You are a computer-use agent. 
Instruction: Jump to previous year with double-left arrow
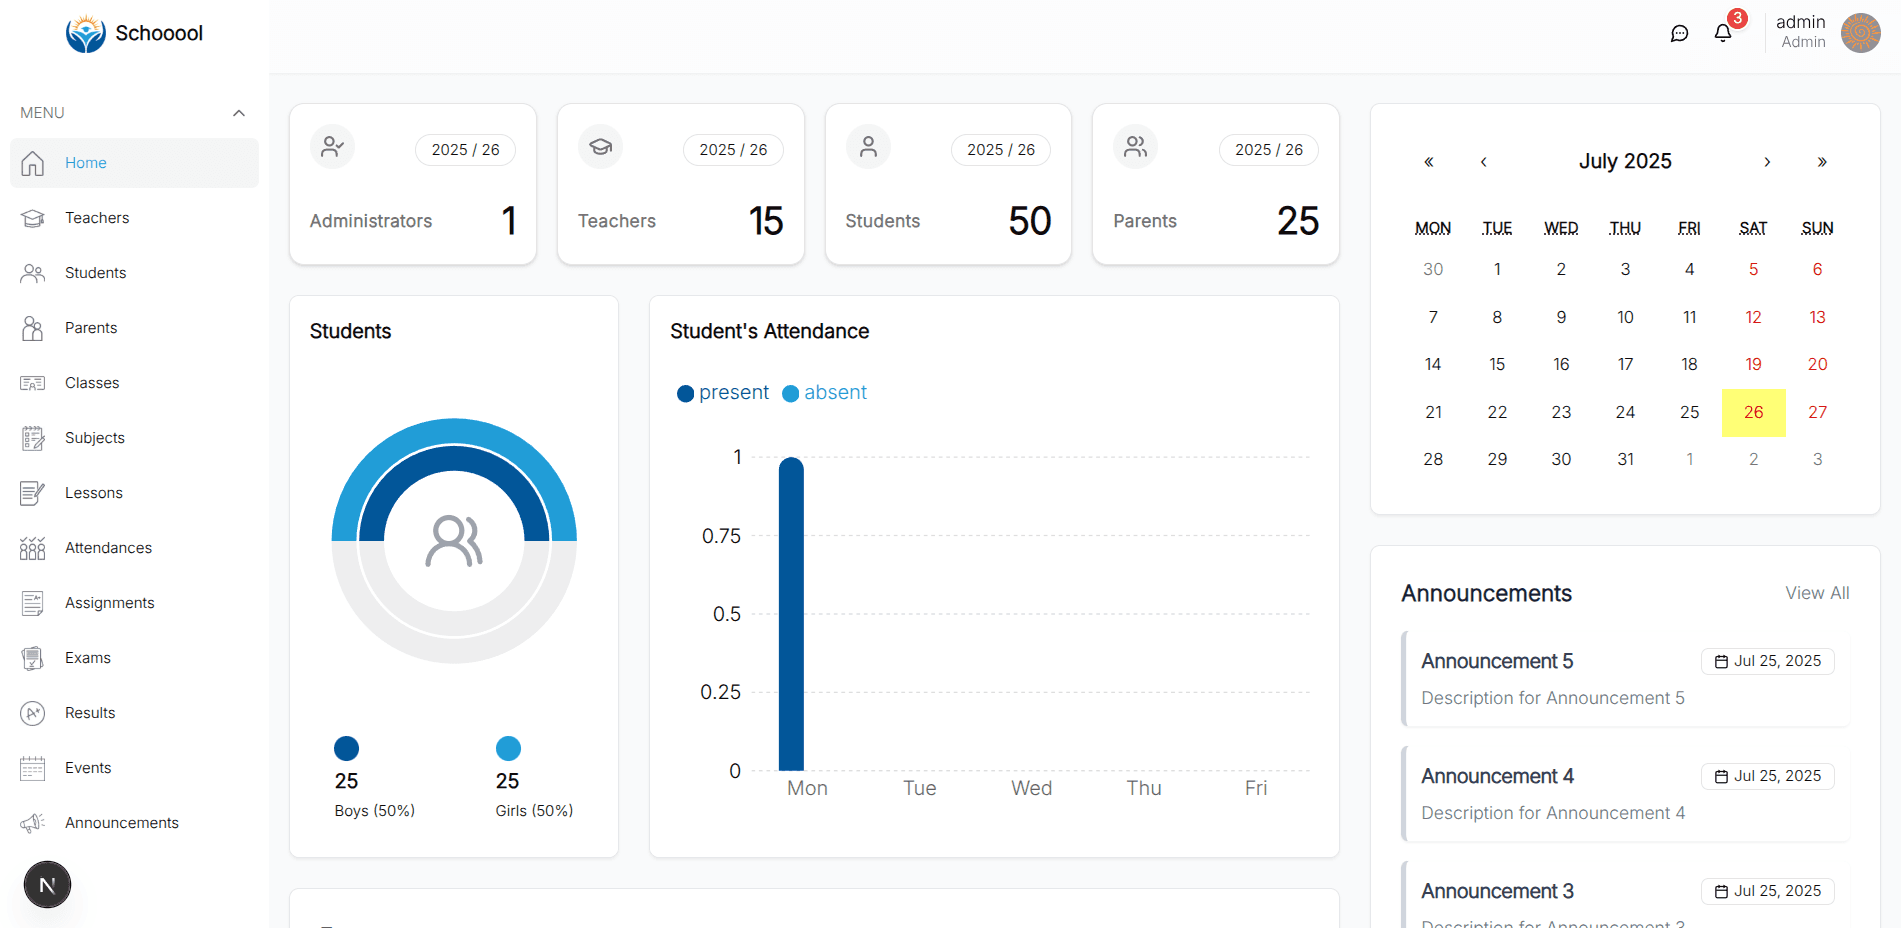pos(1429,161)
